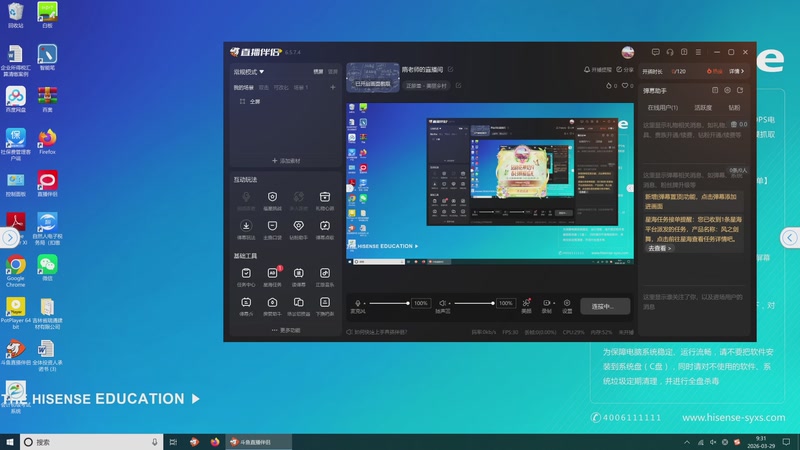Image resolution: width=800 pixels, height=450 pixels.
Task: Open the 读弹幕 icon in basic tools
Action: click(298, 273)
